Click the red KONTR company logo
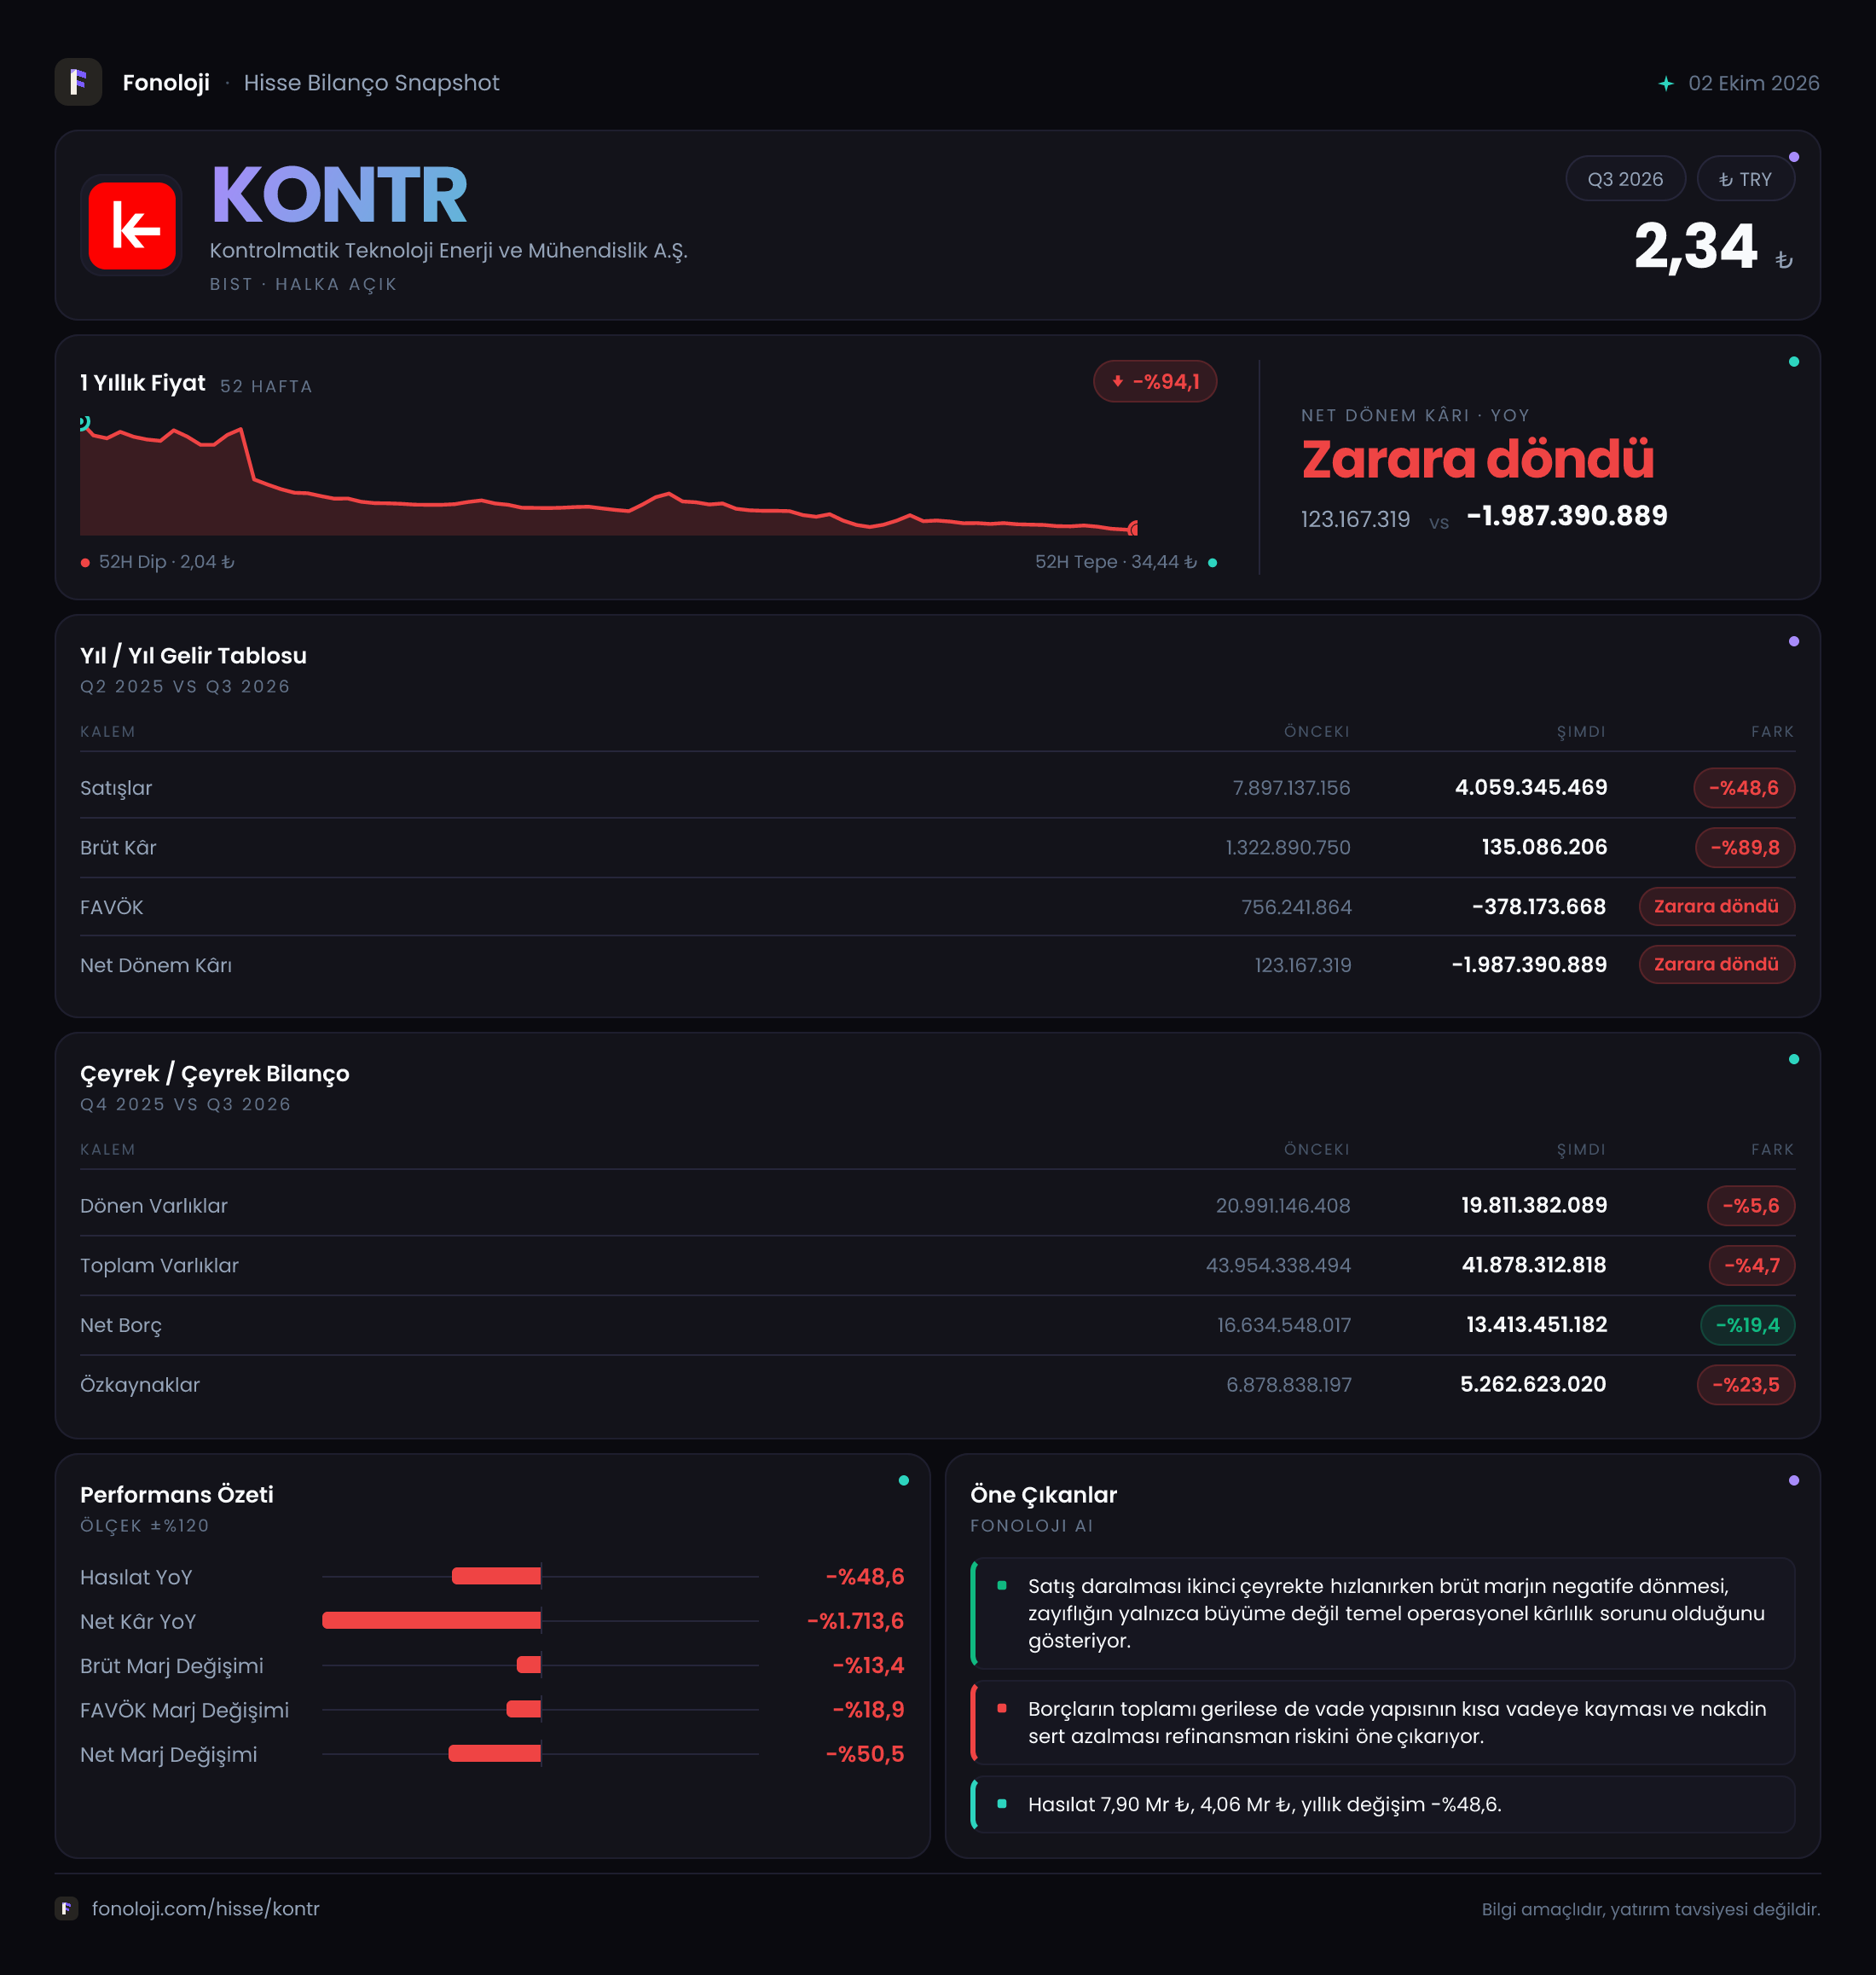Viewport: 1876px width, 1975px height. 132,226
